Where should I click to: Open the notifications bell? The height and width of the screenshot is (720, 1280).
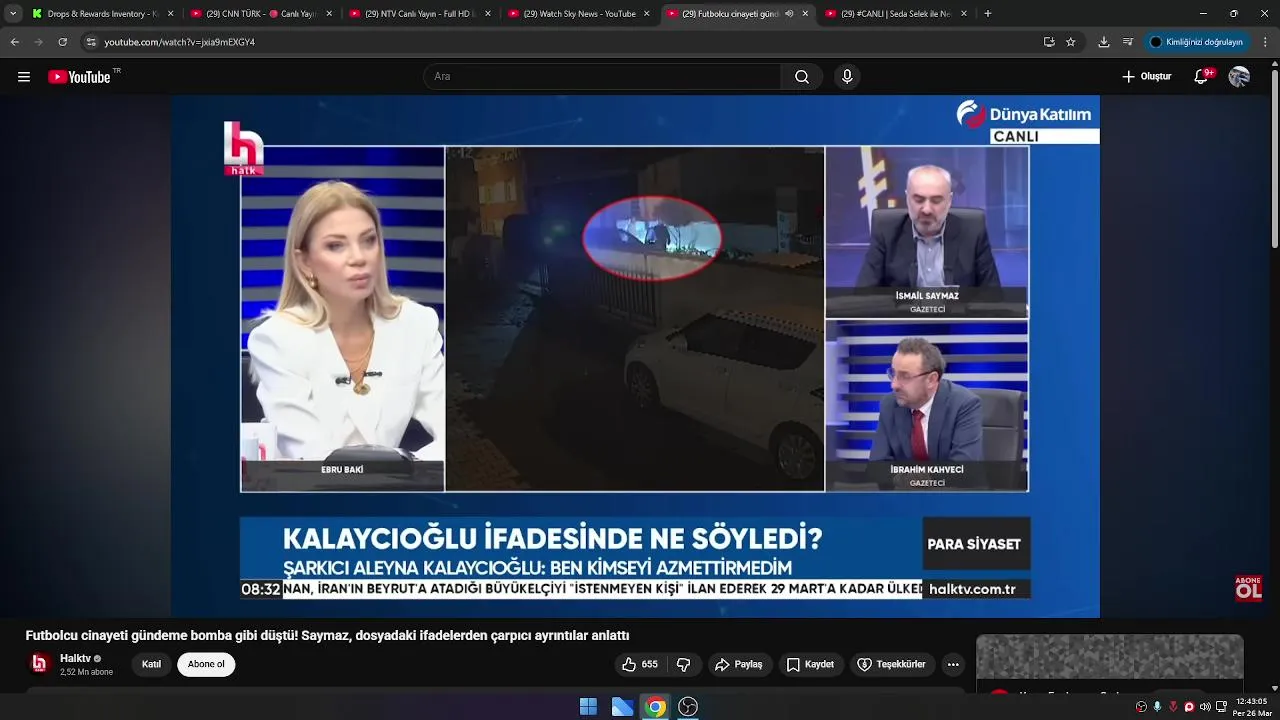tap(1202, 77)
